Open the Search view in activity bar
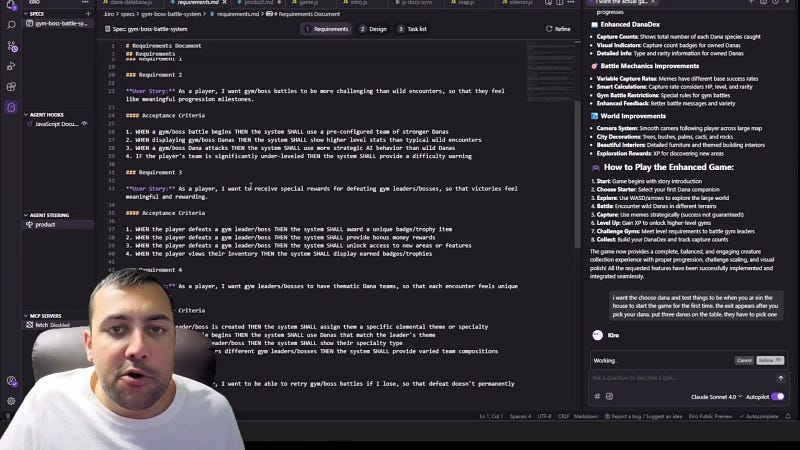This screenshot has width=800, height=450. pos(11,25)
